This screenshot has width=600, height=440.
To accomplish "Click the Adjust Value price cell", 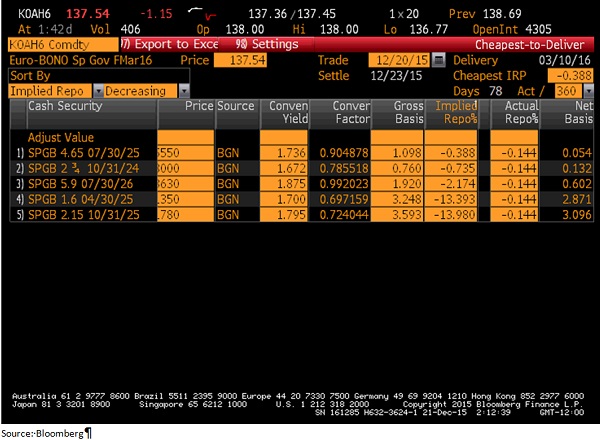I will point(185,136).
